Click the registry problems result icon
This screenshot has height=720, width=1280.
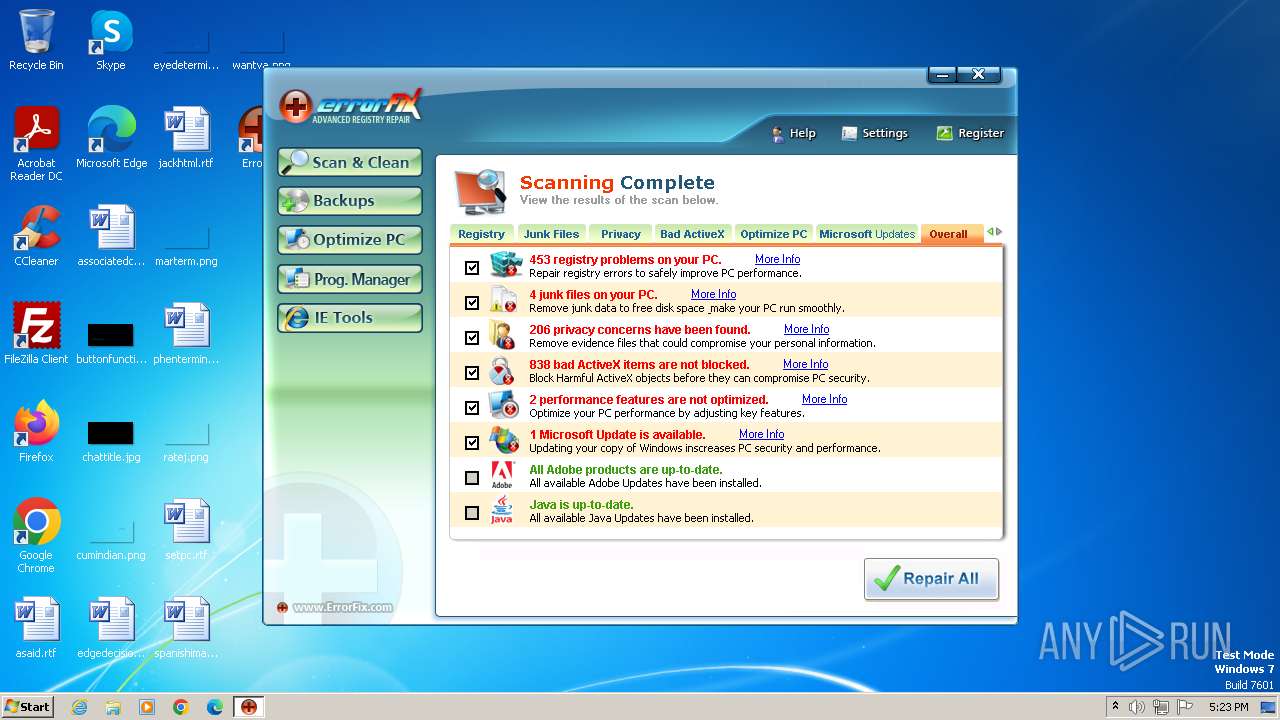505,266
